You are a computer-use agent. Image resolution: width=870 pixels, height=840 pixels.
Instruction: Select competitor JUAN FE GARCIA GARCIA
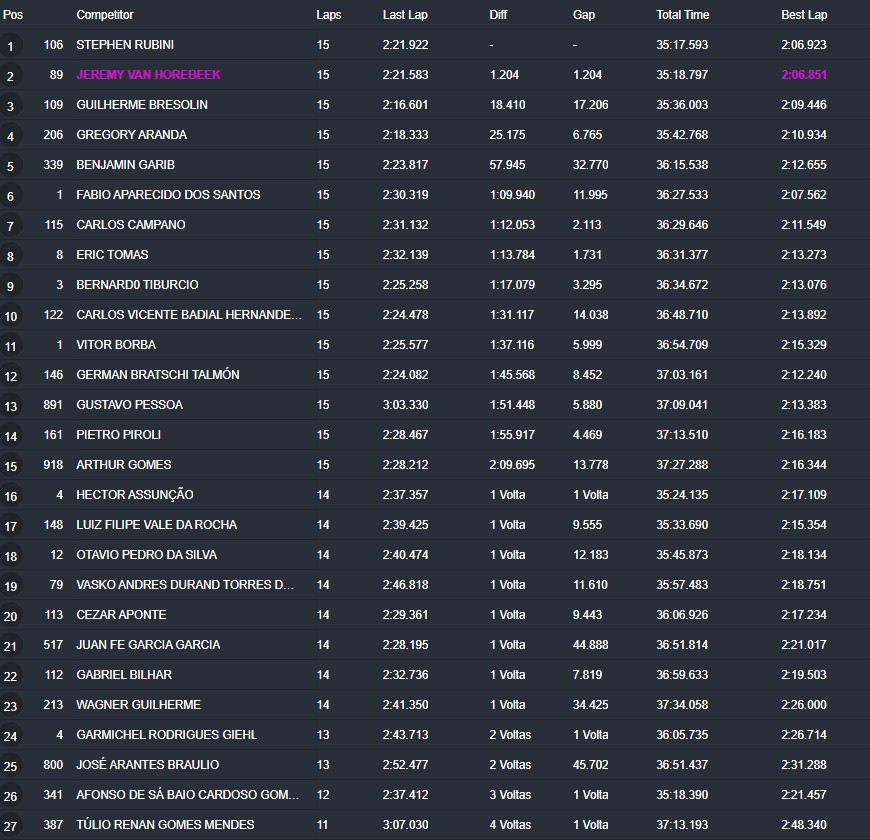(x=148, y=644)
